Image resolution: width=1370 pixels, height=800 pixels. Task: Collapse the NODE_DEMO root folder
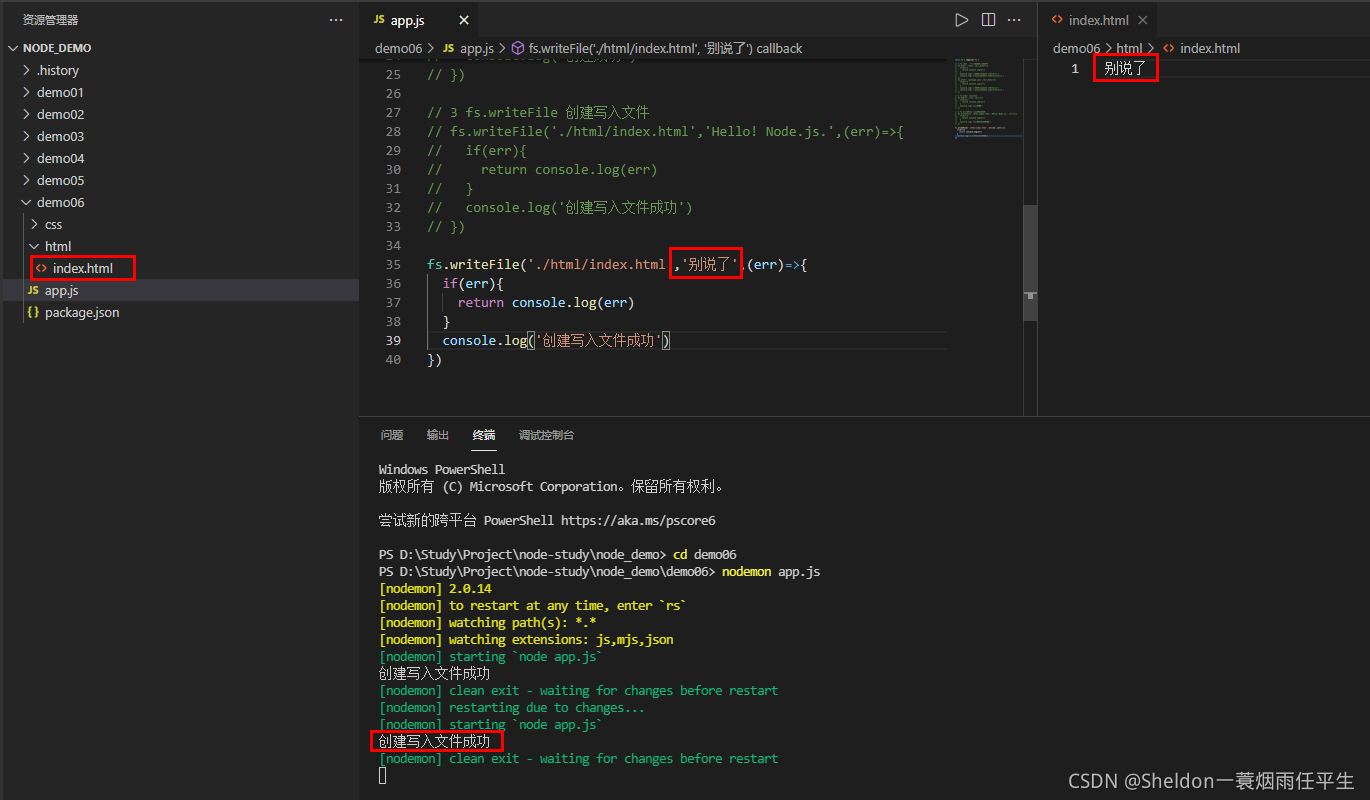[57, 48]
